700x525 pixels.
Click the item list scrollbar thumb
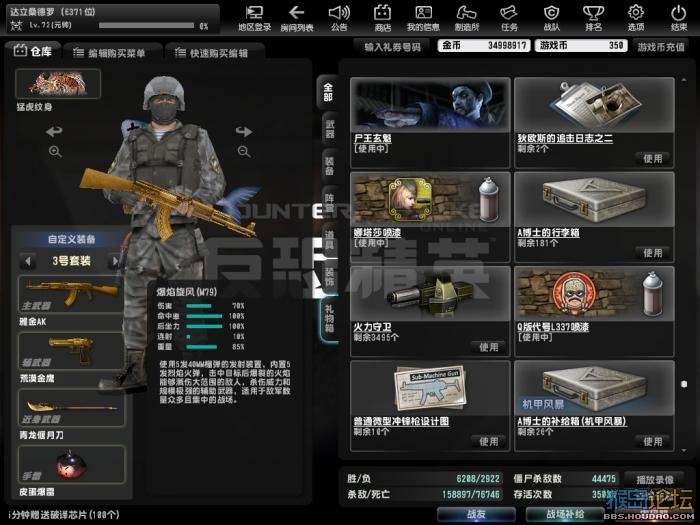point(684,383)
